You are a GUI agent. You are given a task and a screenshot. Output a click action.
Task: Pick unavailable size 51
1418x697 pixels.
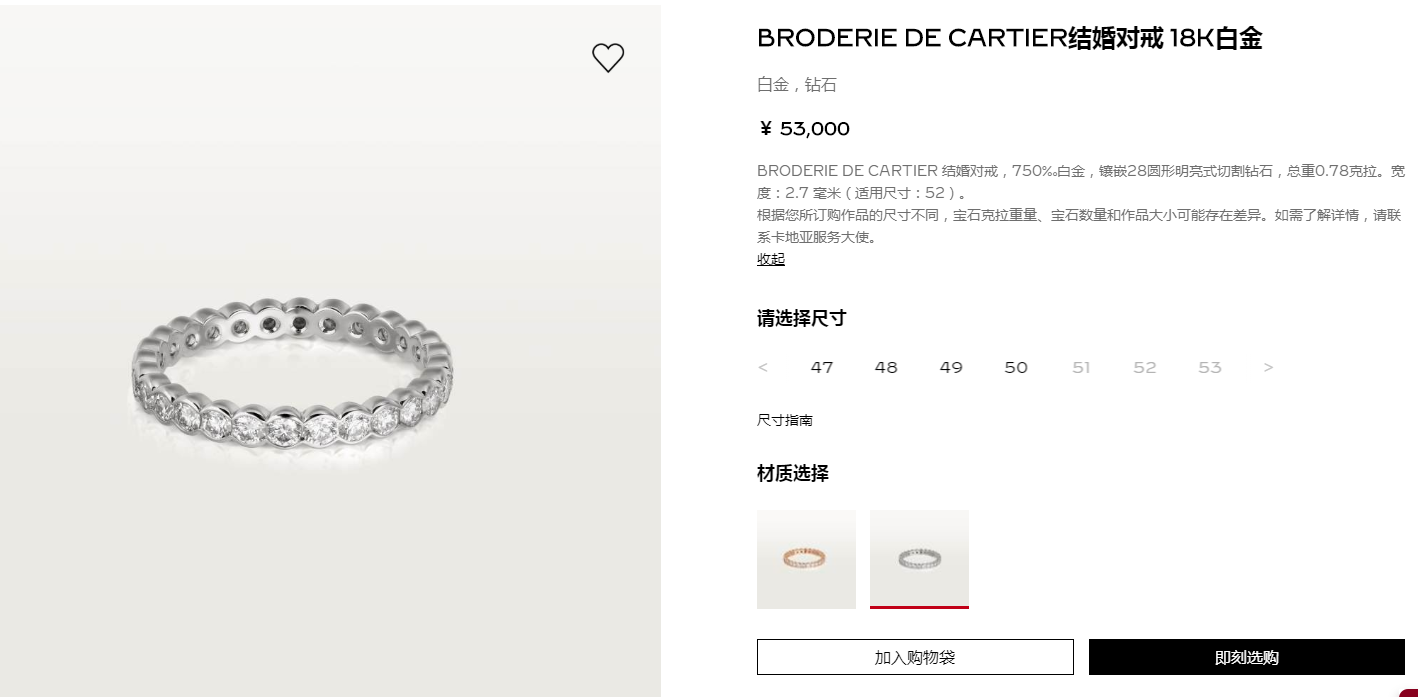1081,367
